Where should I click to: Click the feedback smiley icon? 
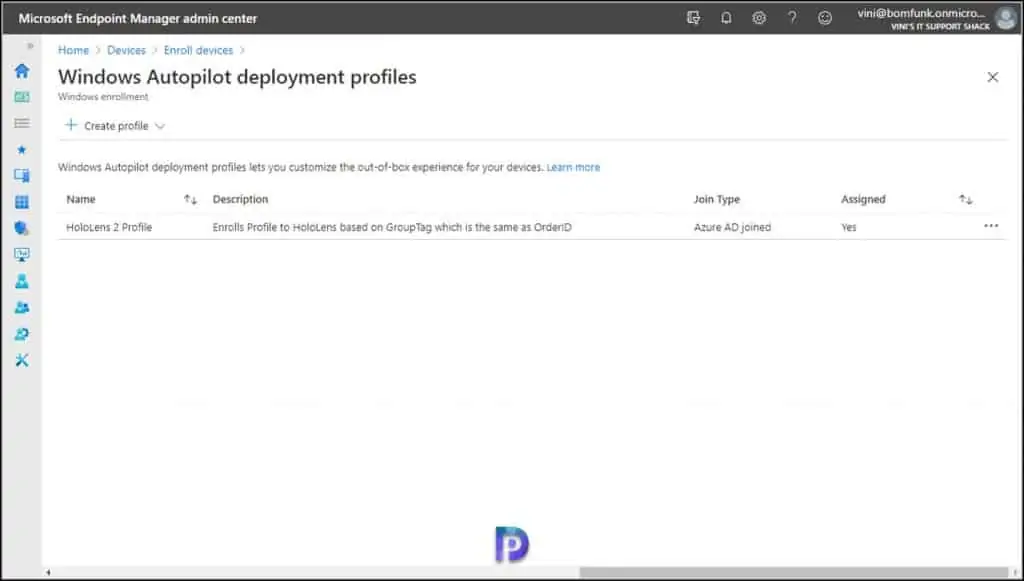pos(825,18)
